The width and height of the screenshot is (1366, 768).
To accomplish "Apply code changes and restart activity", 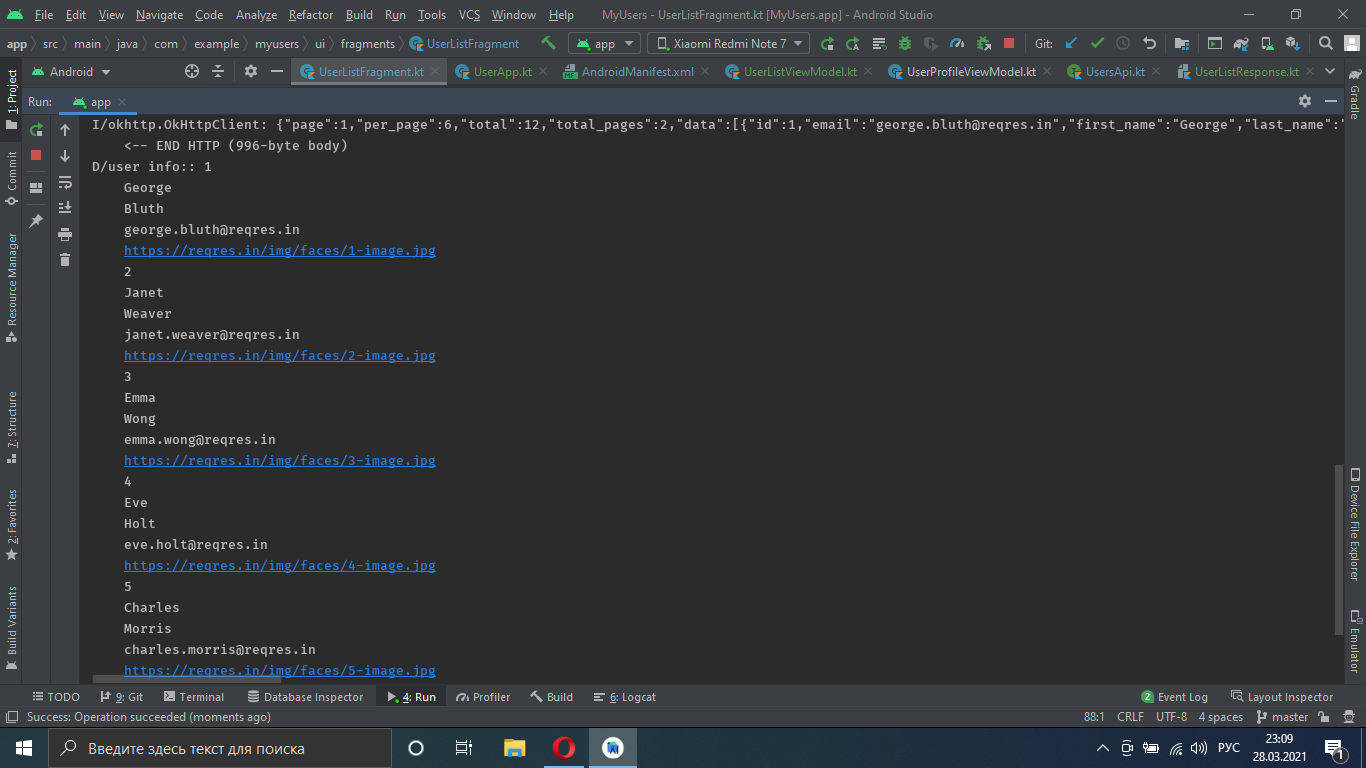I will tap(853, 43).
